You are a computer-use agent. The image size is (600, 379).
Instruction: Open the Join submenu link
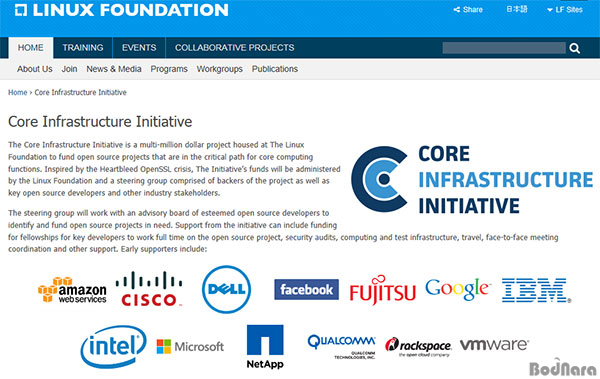[x=69, y=69]
